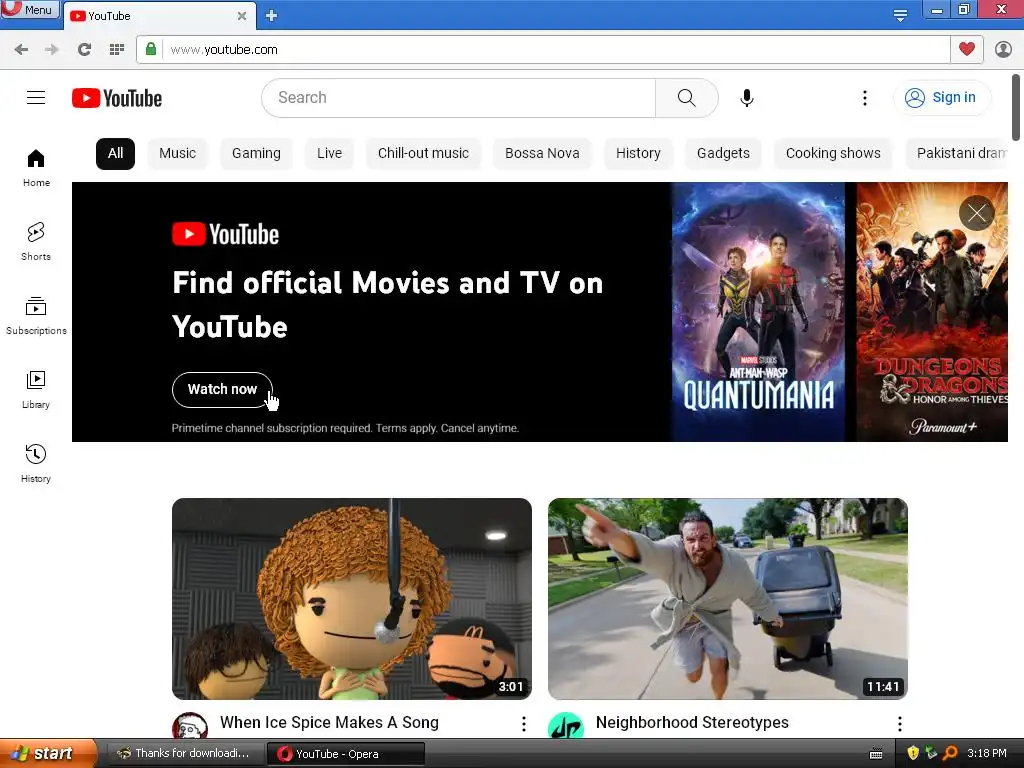Viewport: 1024px width, 768px height.
Task: Select the Gaming filter chip
Action: pos(256,153)
